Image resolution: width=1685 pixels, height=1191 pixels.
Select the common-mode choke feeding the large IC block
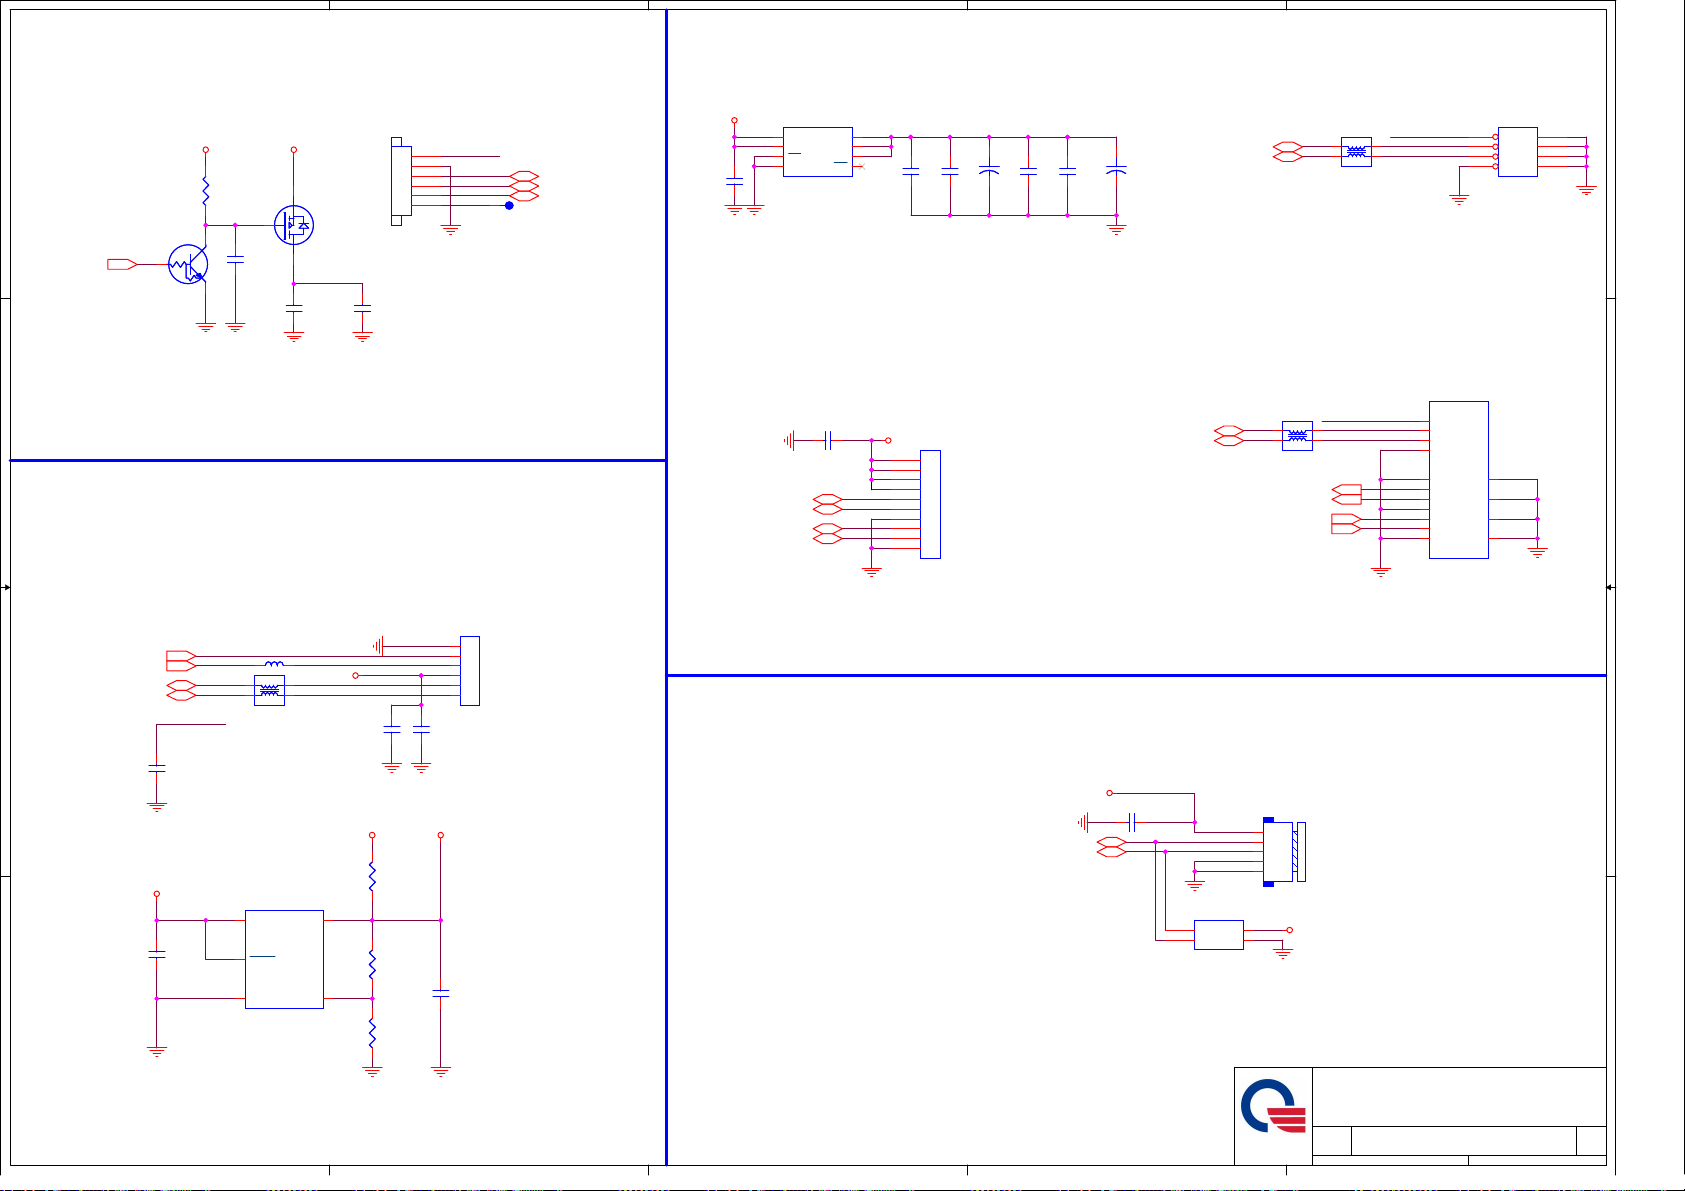[x=1297, y=436]
